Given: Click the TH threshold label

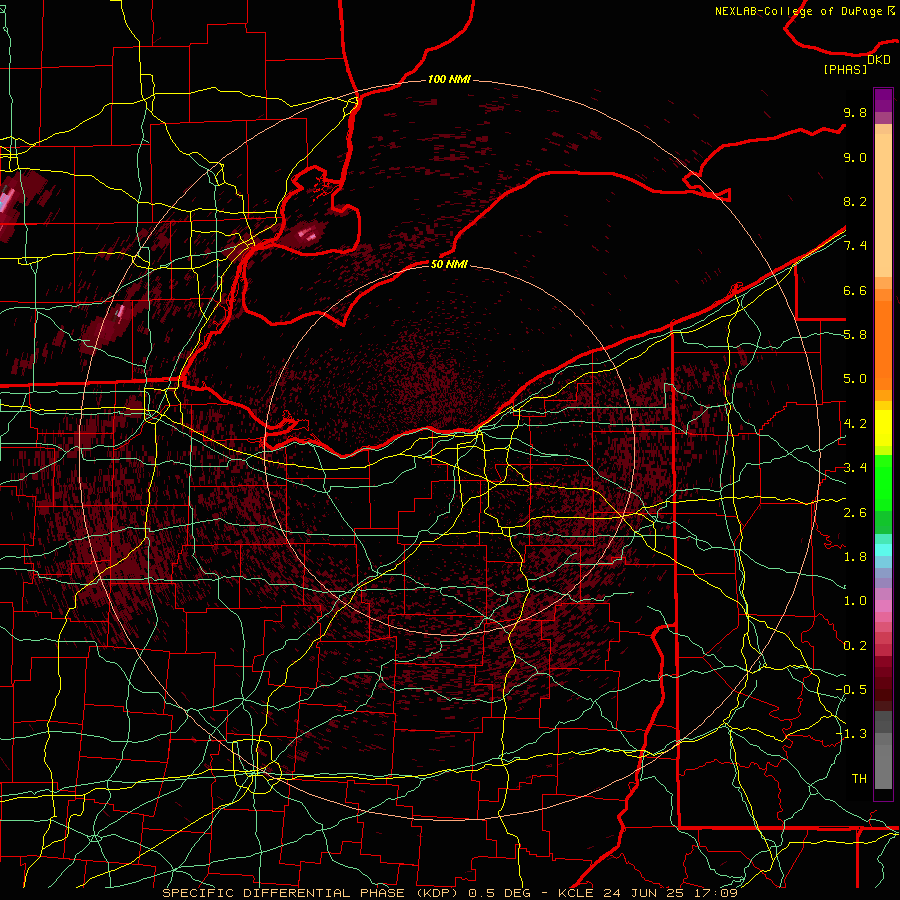Looking at the screenshot, I should pos(859,779).
